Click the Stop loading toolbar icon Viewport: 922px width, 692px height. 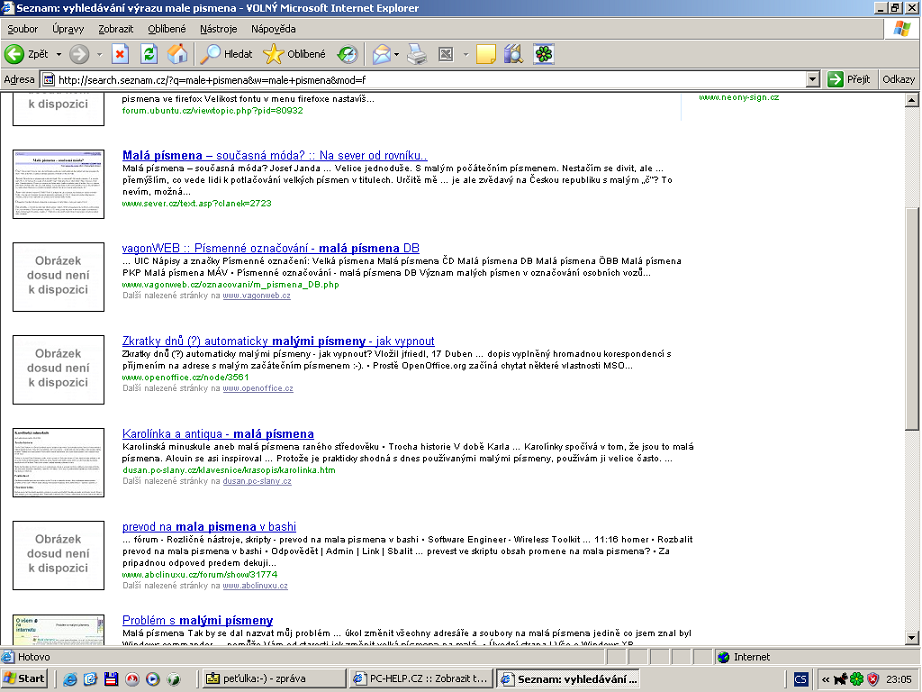120,54
